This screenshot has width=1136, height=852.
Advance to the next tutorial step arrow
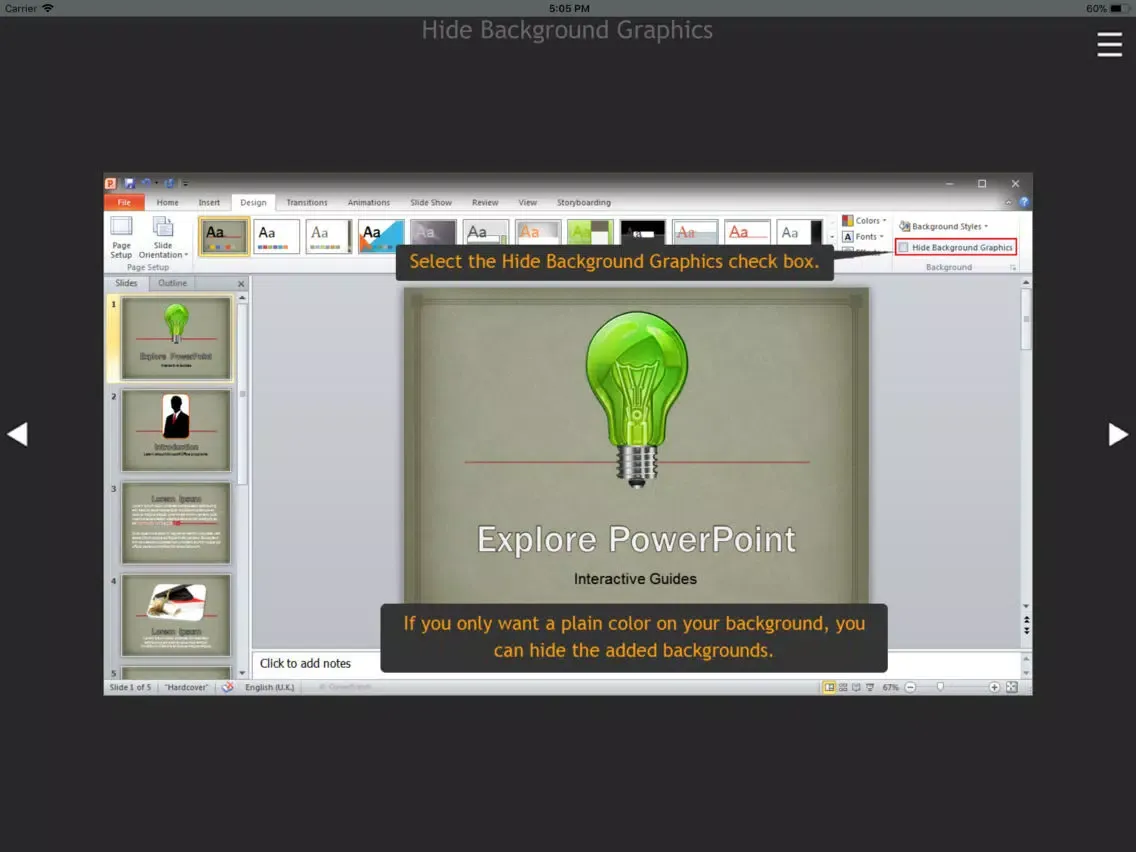[x=1118, y=434]
